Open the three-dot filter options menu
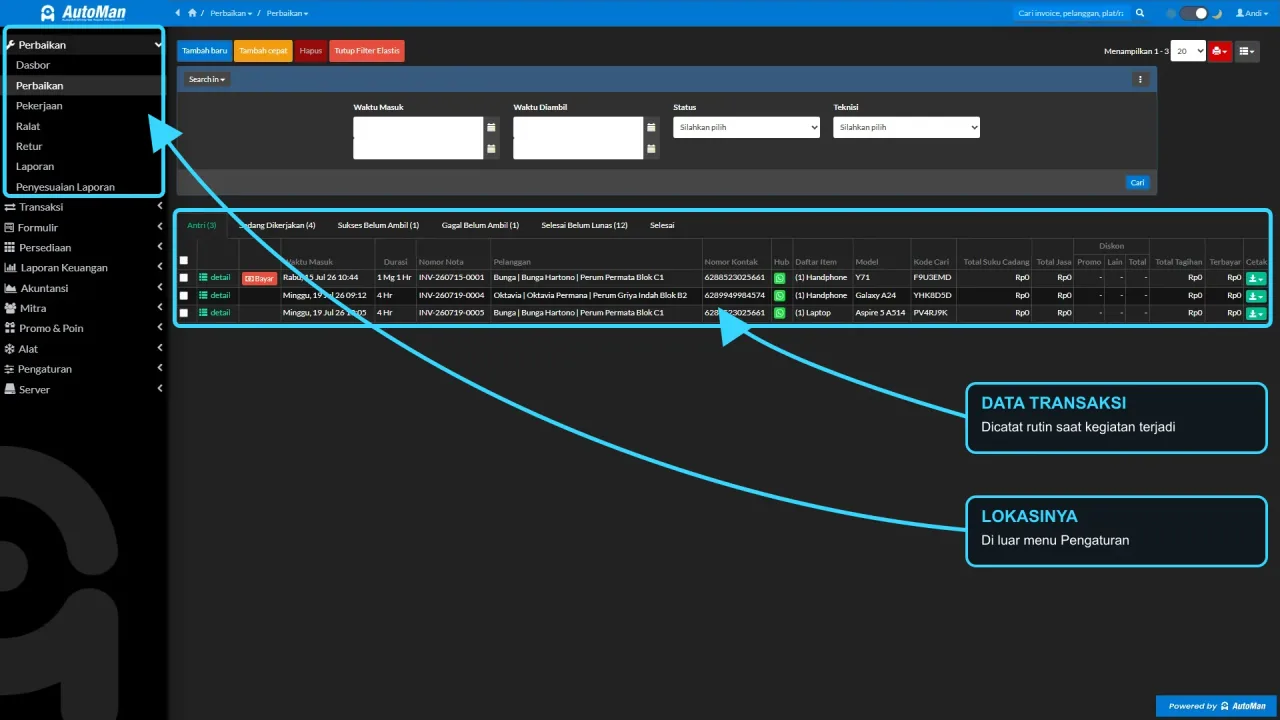Screen dimensions: 1280x720 1140,79
